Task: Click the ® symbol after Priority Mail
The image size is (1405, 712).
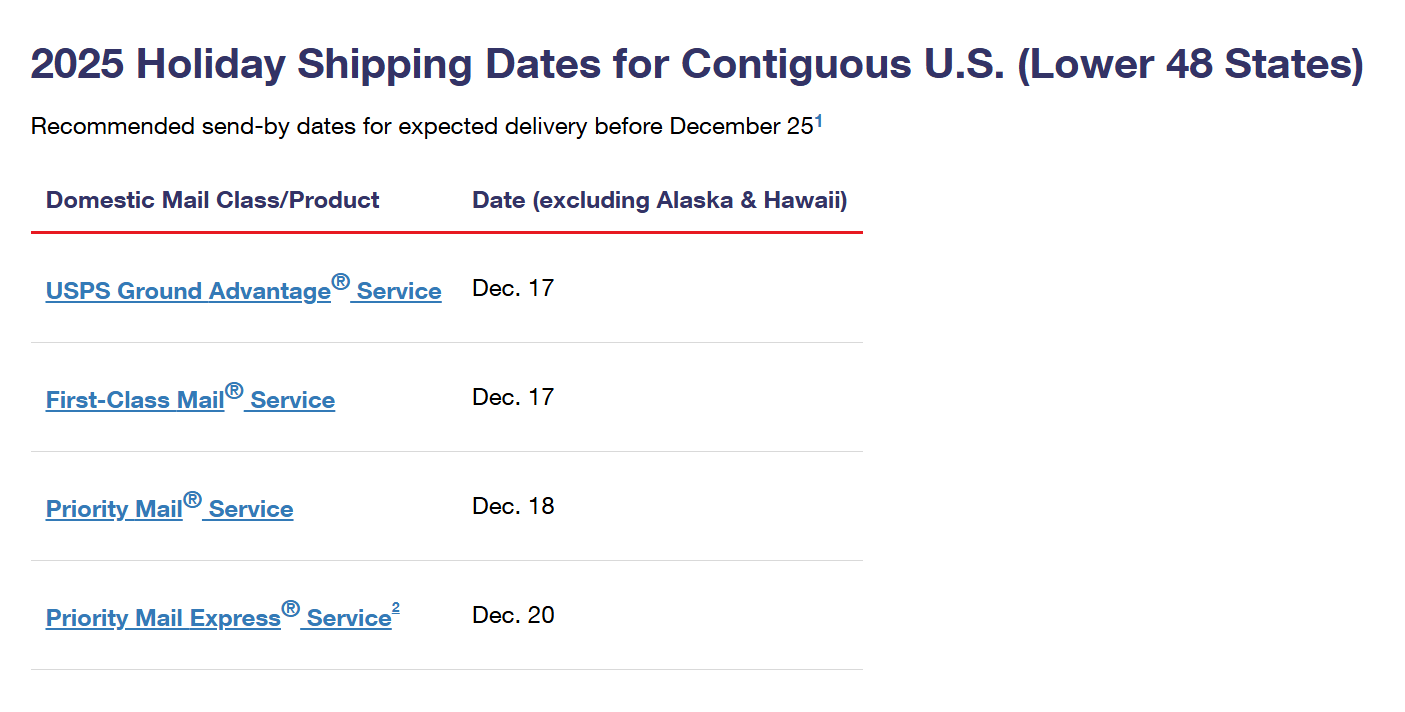Action: pyautogui.click(x=192, y=500)
